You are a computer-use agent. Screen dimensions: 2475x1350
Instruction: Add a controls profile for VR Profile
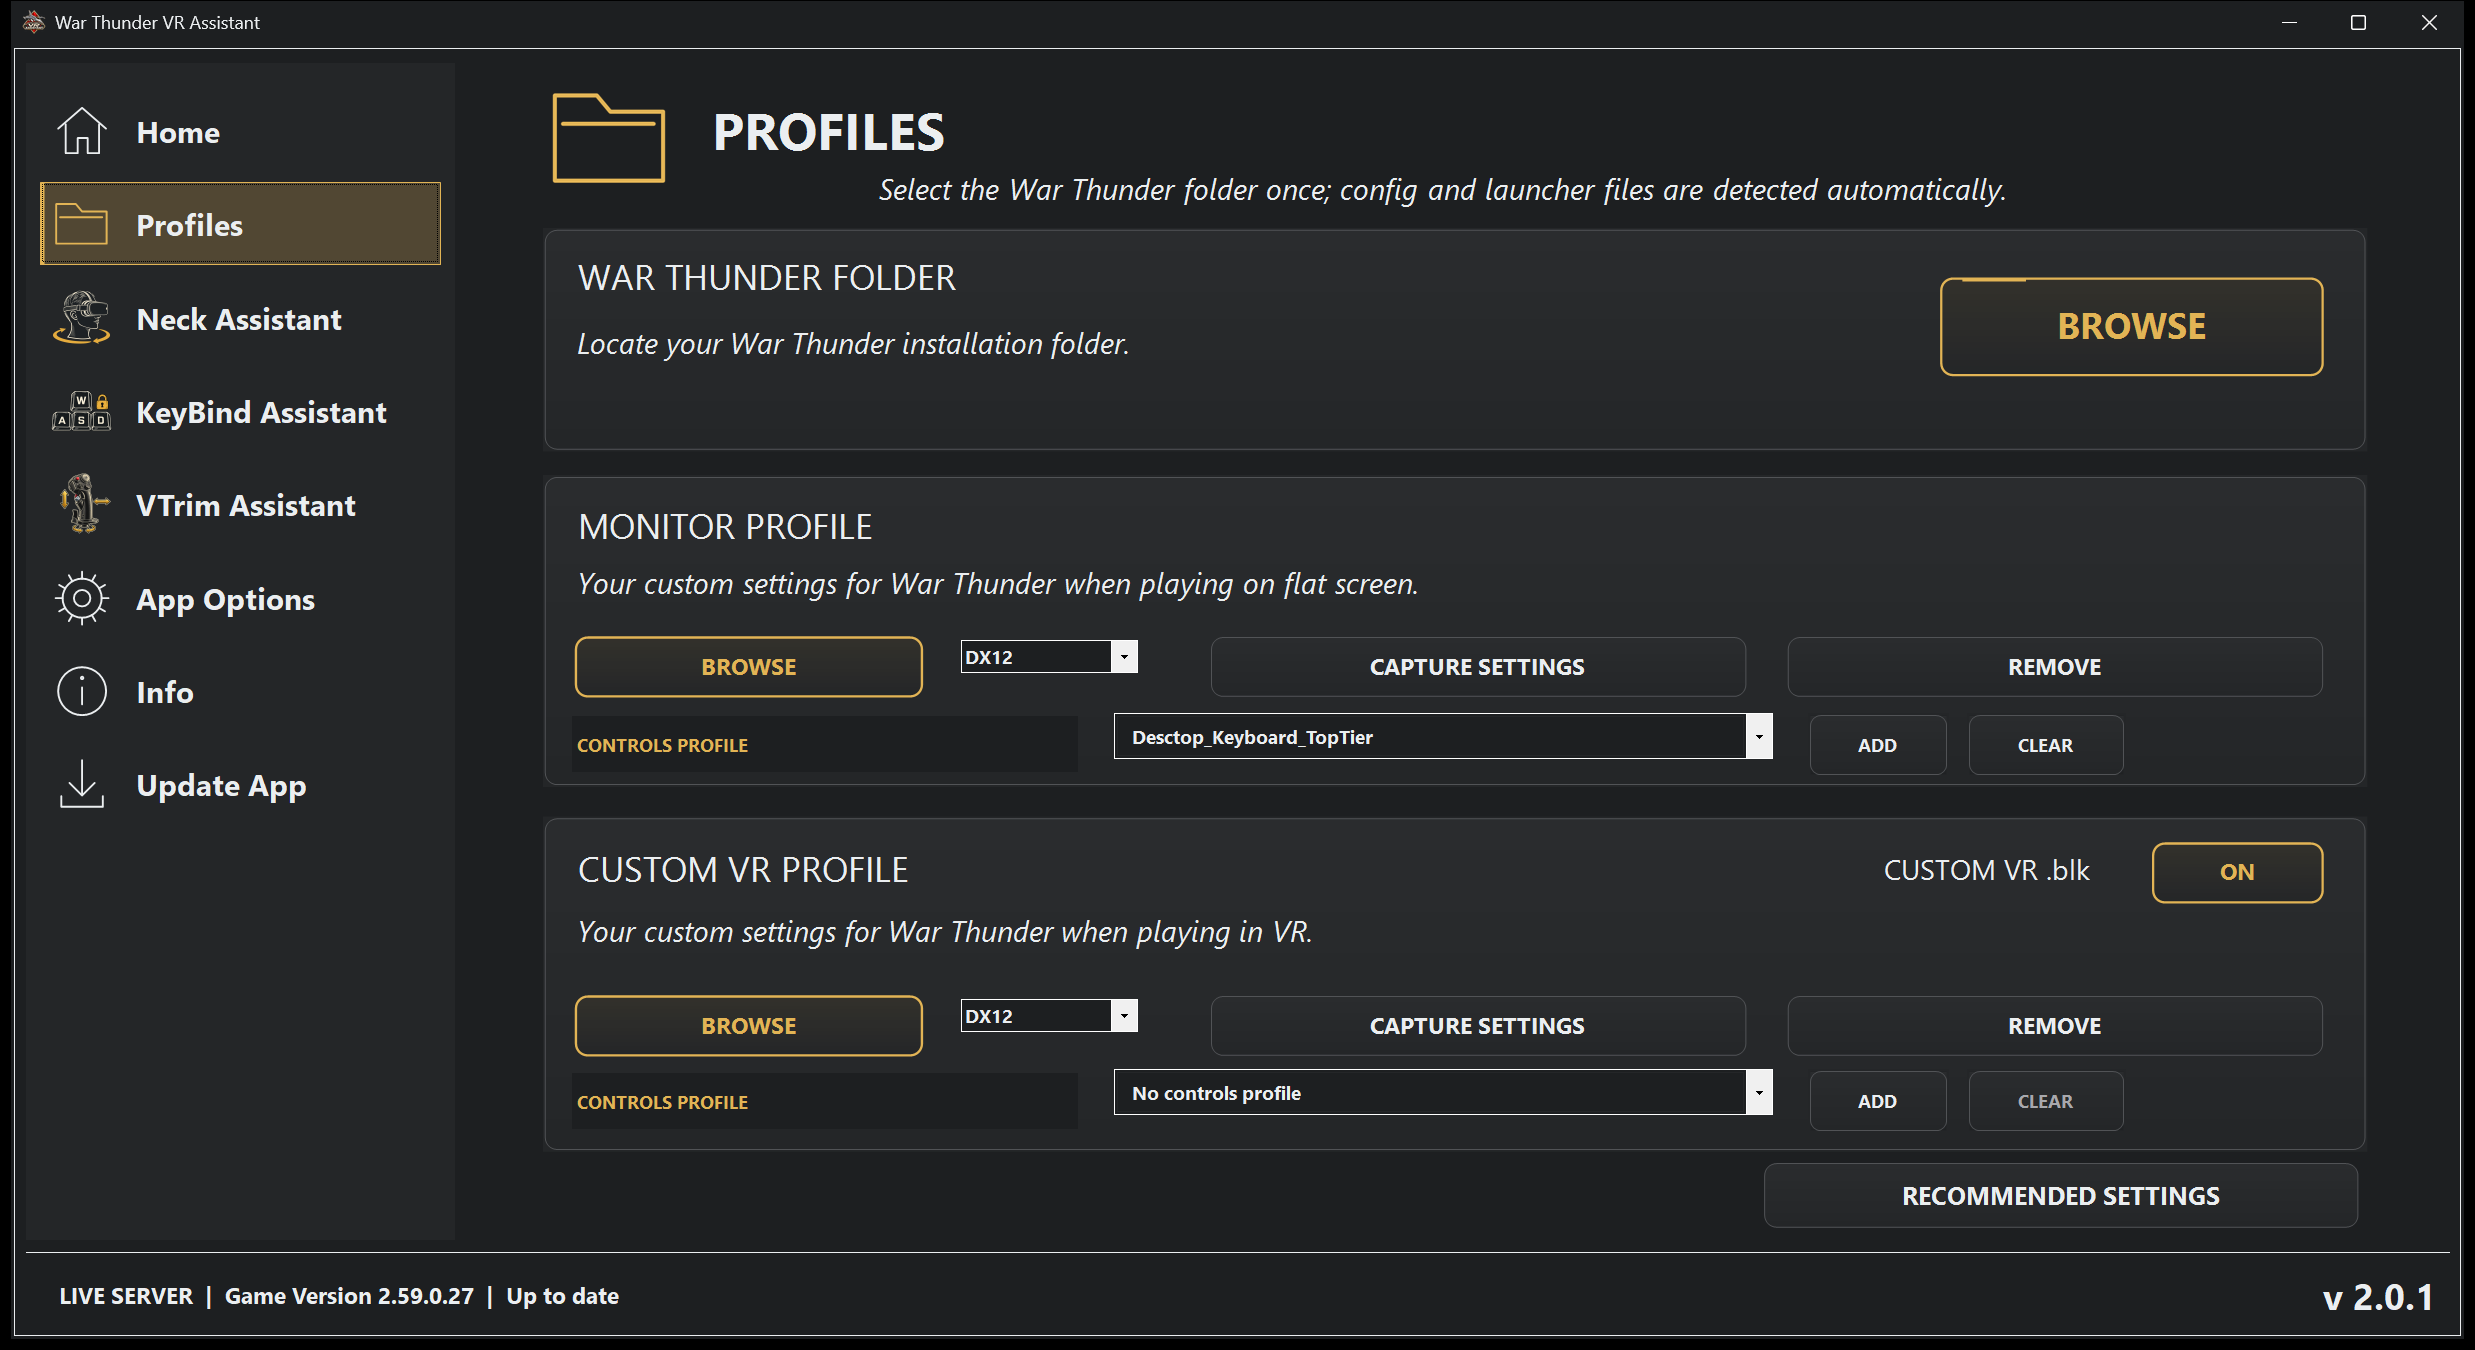click(x=1877, y=1101)
